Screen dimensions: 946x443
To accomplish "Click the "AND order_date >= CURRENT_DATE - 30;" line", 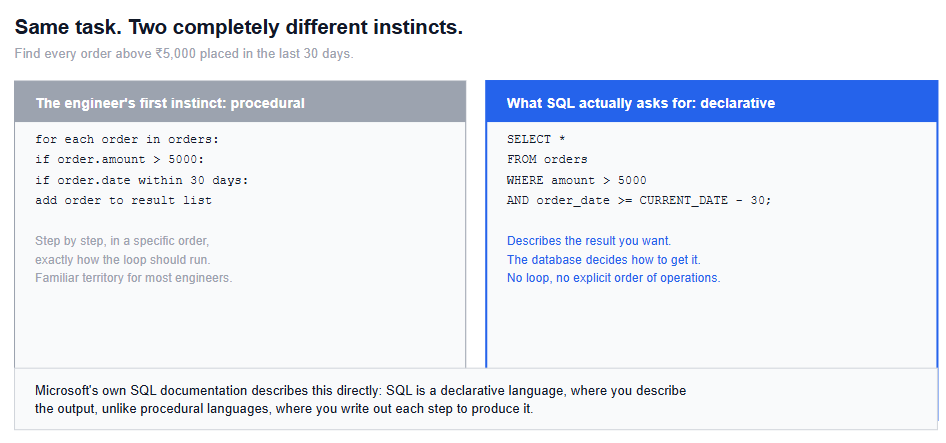I will (639, 200).
